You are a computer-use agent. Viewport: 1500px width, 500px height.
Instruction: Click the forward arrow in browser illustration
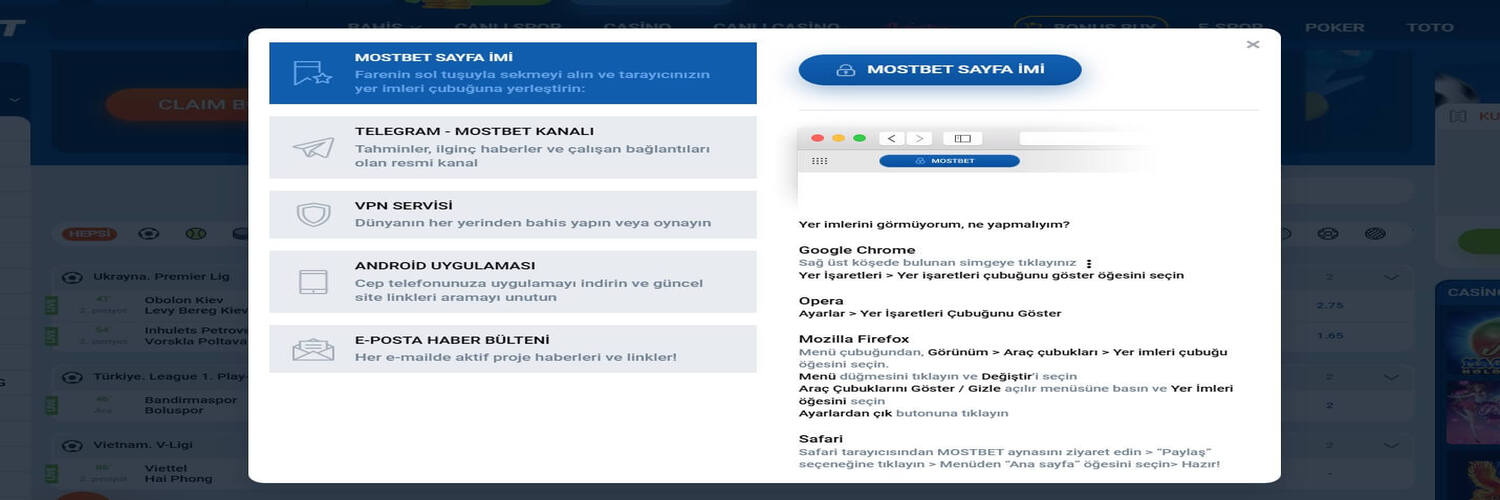pyautogui.click(x=919, y=138)
